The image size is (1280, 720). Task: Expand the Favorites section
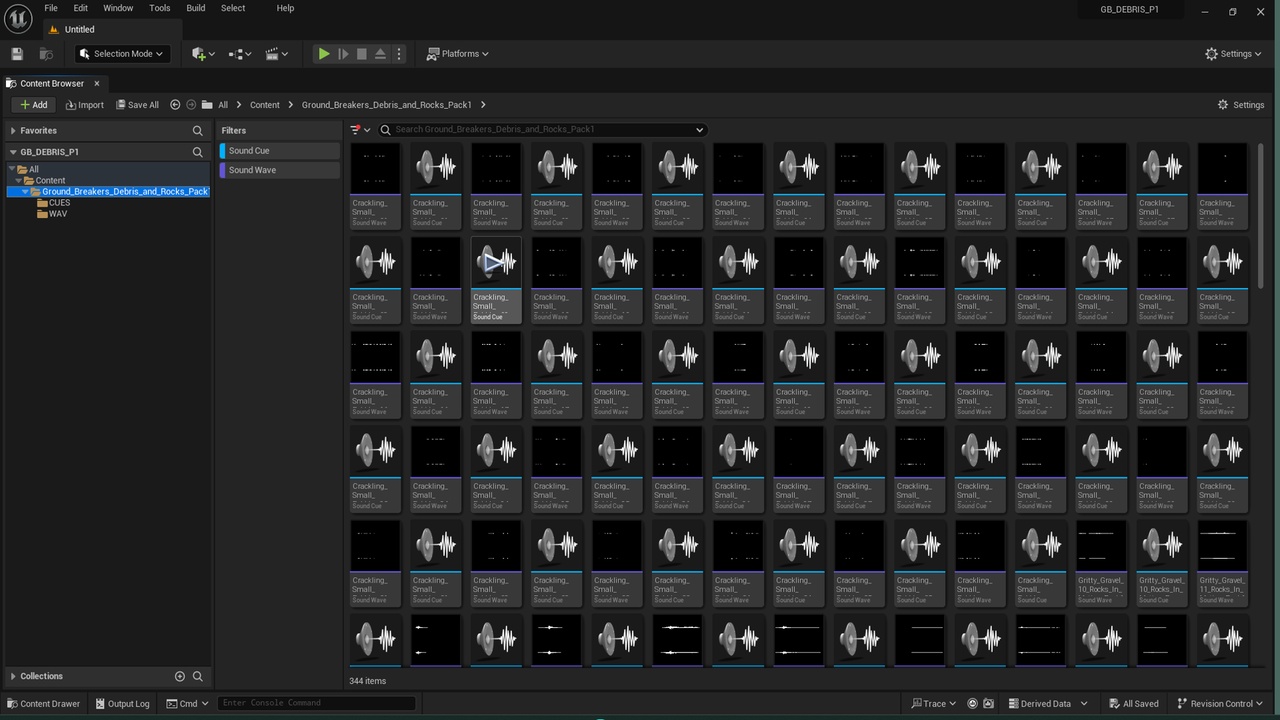[13, 131]
